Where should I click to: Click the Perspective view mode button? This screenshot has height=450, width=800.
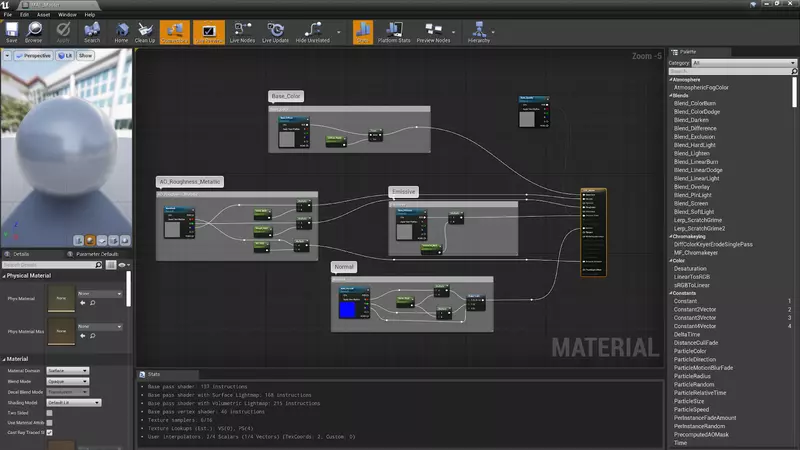pyautogui.click(x=34, y=55)
